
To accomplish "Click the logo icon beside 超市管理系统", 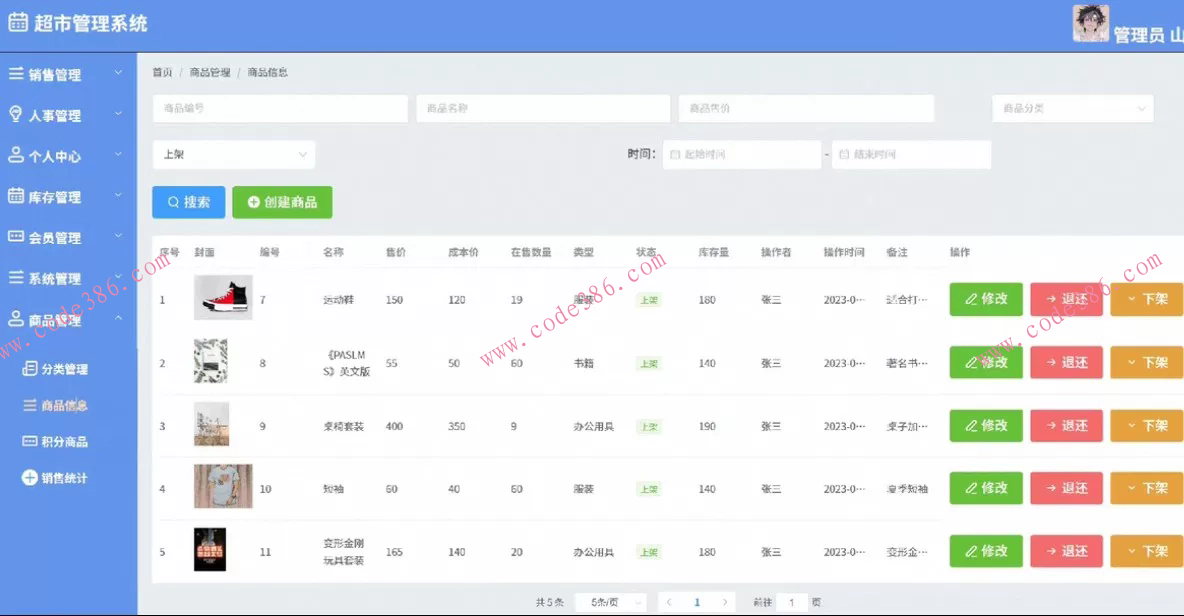I will [17, 21].
